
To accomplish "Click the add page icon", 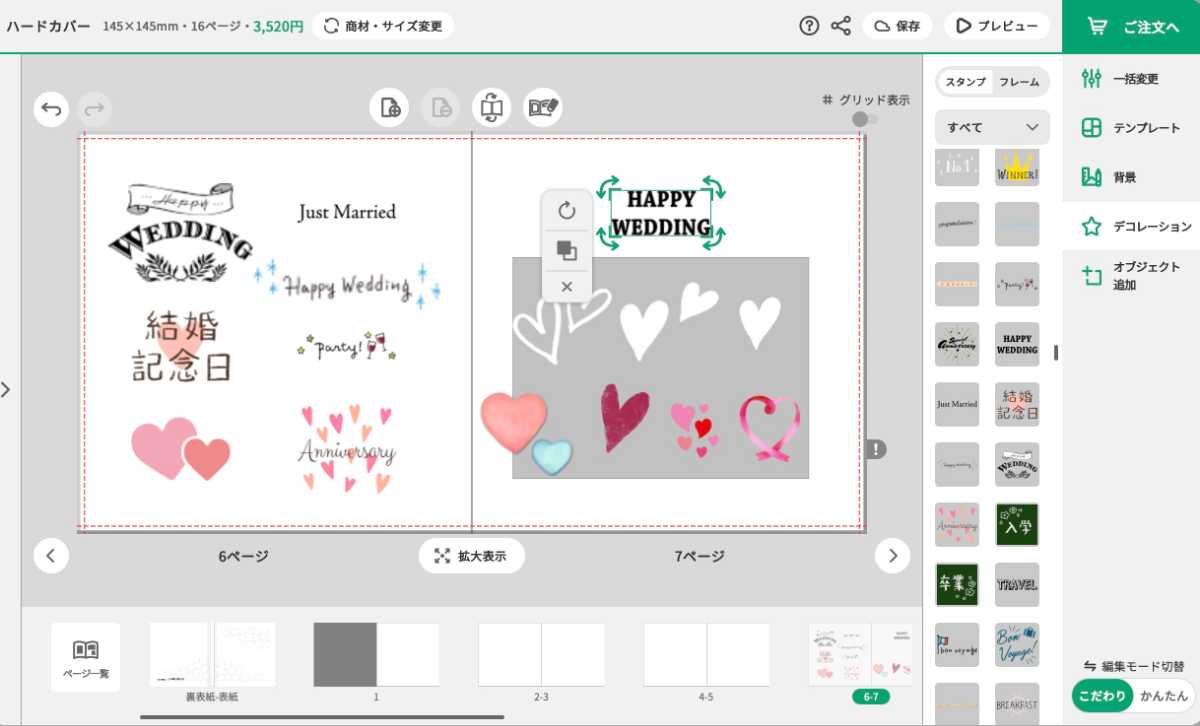I will tap(390, 108).
